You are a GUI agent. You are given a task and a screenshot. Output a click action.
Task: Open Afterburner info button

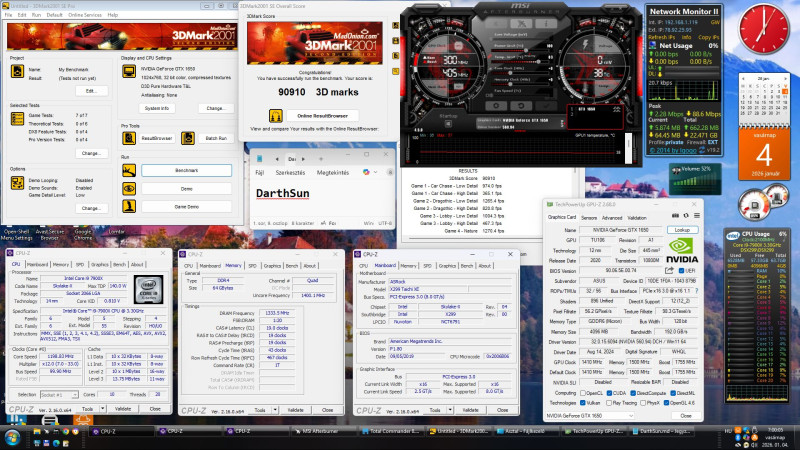click(546, 23)
